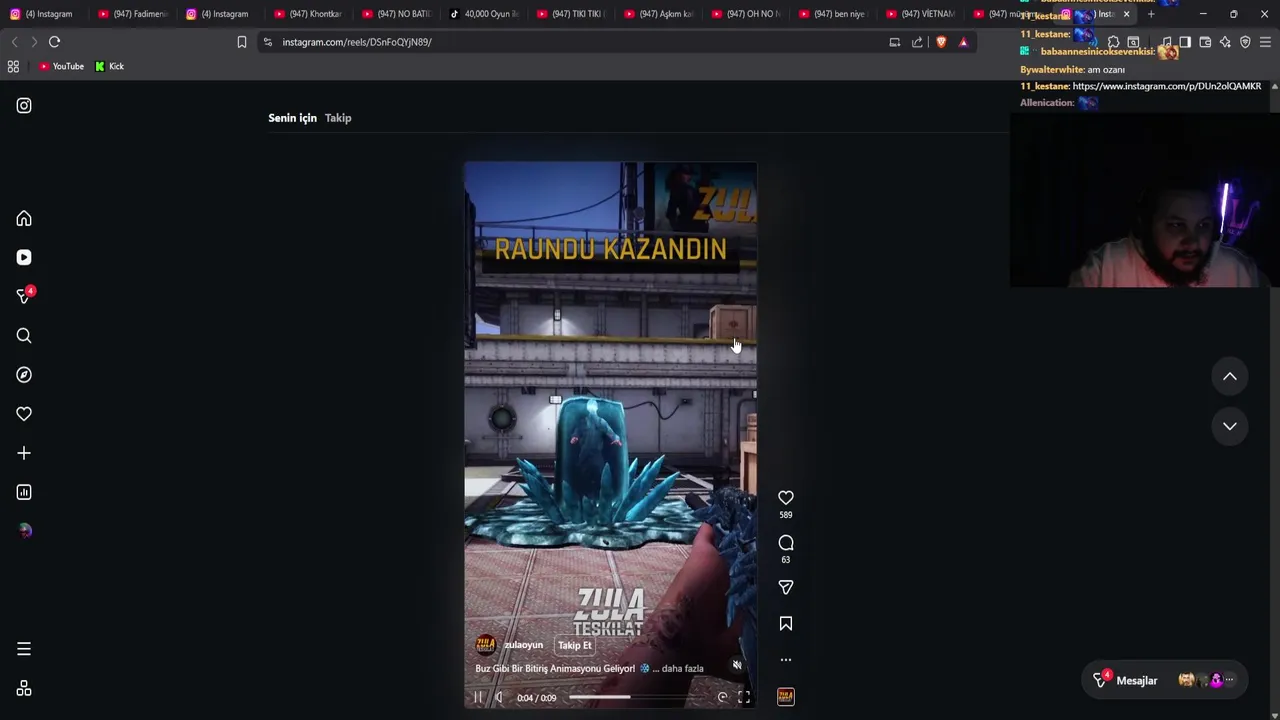This screenshot has width=1280, height=720.
Task: Open zulaoyun avatar on the reel
Action: [x=486, y=645]
